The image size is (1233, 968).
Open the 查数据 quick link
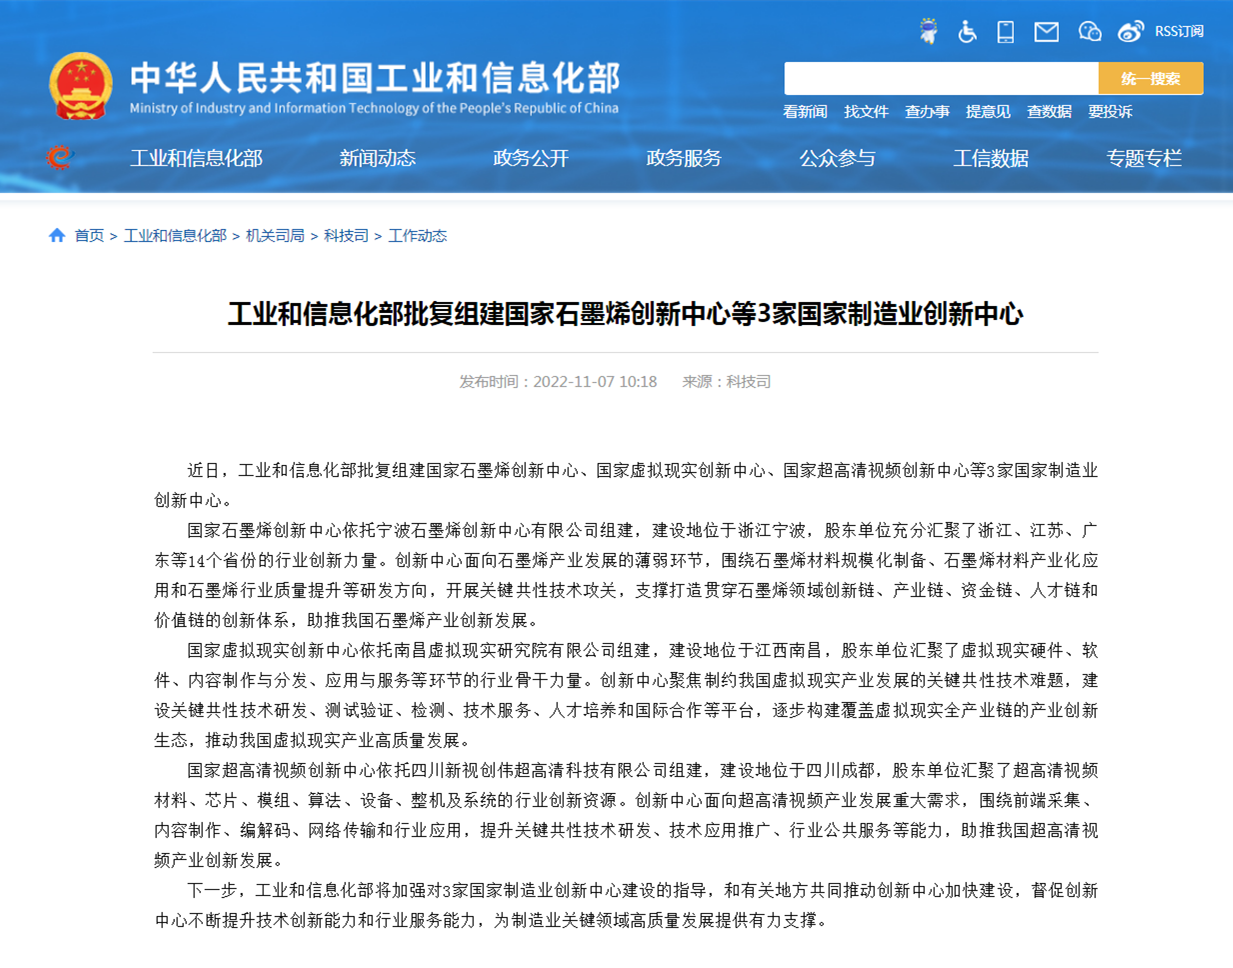(1049, 112)
